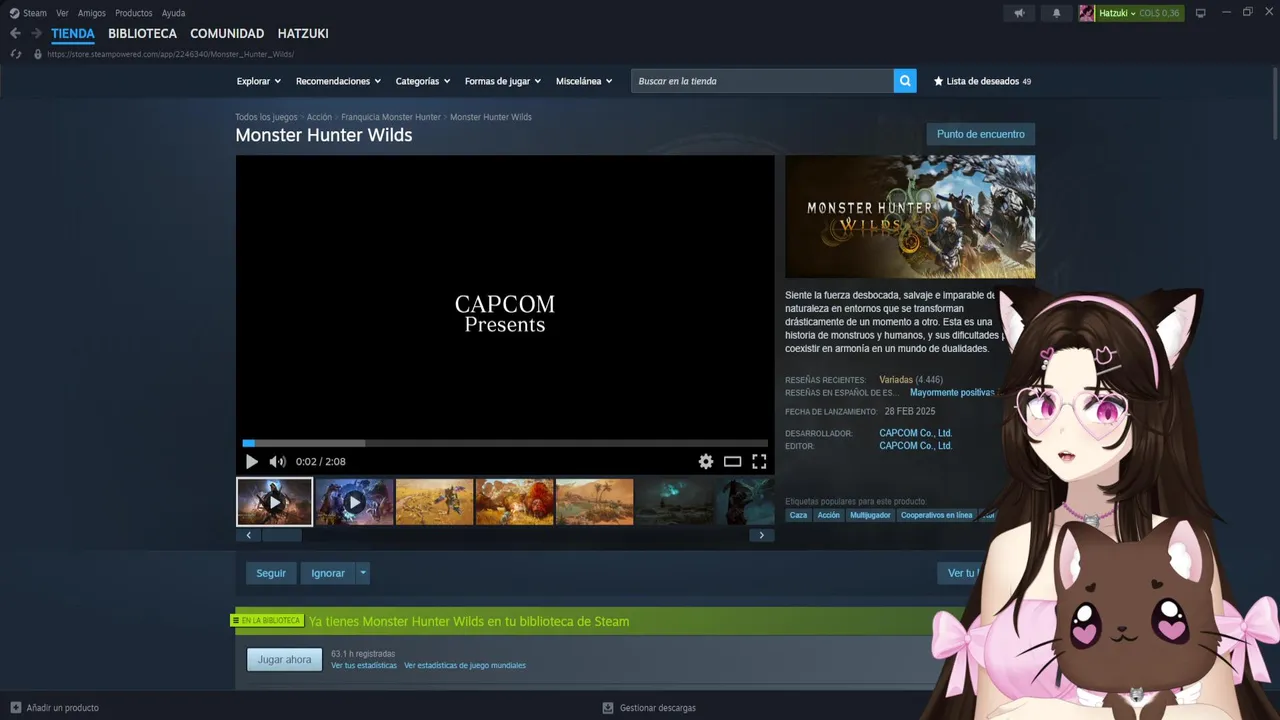The image size is (1280, 720).
Task: Open Ver estadísticas de juego mundiales link
Action: click(x=465, y=666)
